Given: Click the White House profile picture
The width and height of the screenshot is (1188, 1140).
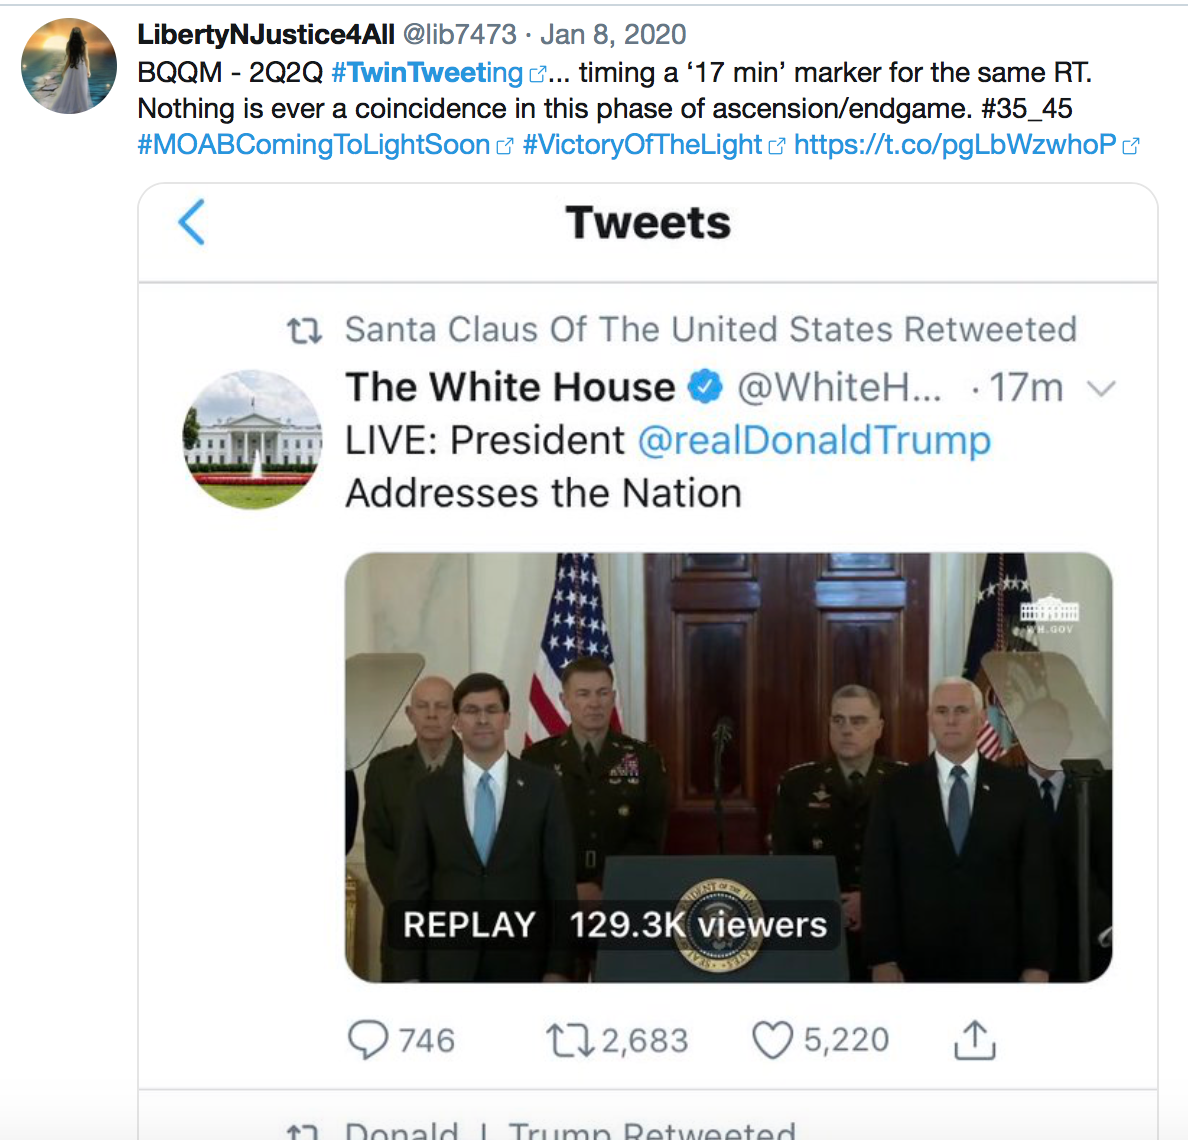Looking at the screenshot, I should point(252,440).
